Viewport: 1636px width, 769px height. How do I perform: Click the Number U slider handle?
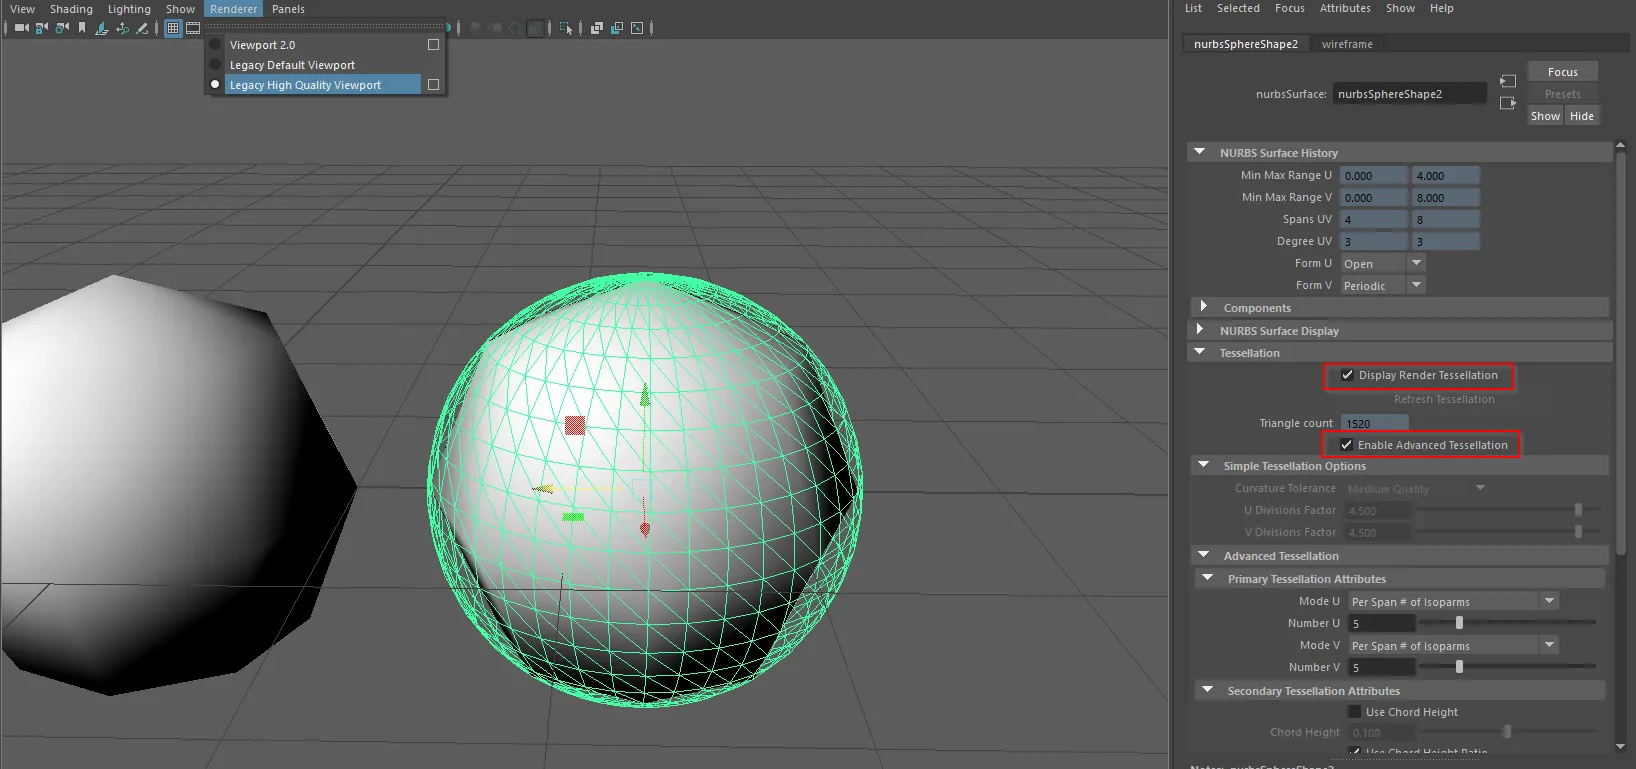point(1459,623)
